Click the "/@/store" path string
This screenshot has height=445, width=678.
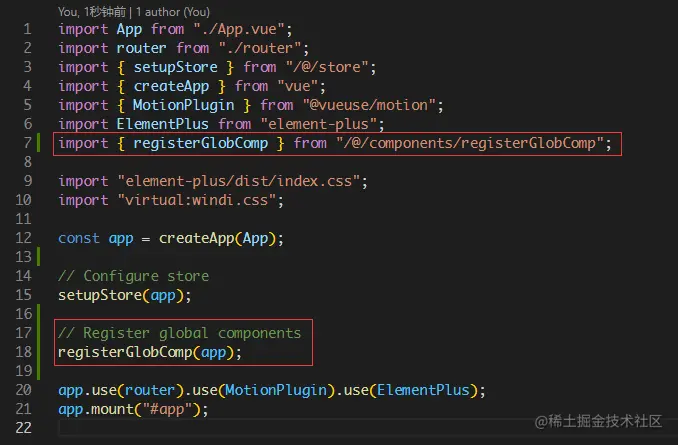pos(327,67)
